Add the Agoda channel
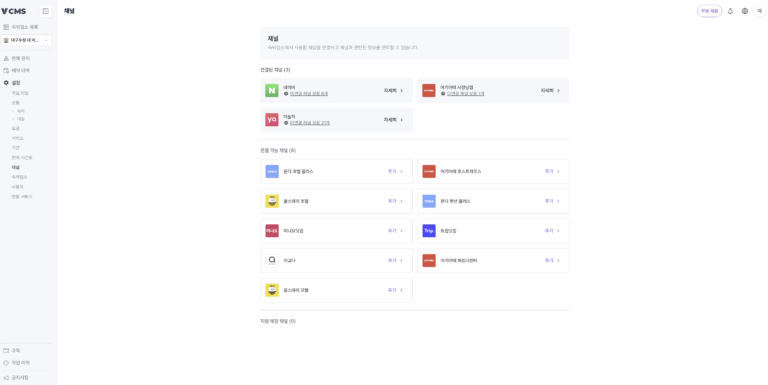This screenshot has width=768, height=385. coord(395,261)
